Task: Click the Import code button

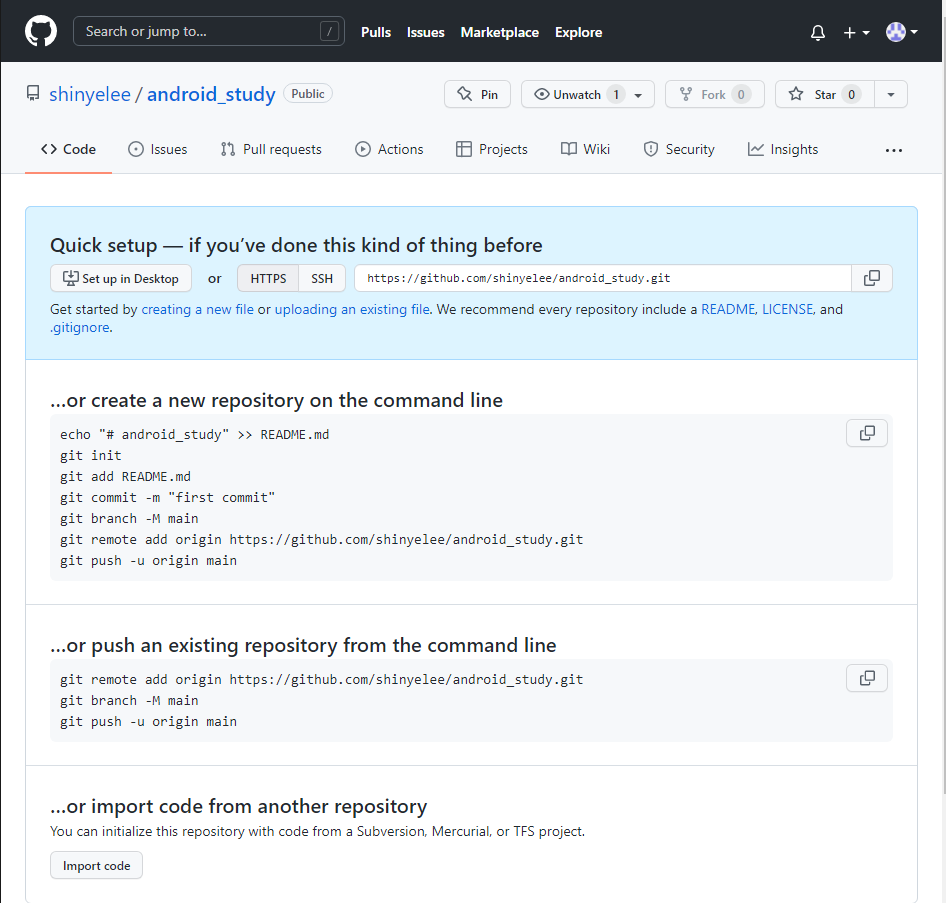Action: pyautogui.click(x=97, y=865)
